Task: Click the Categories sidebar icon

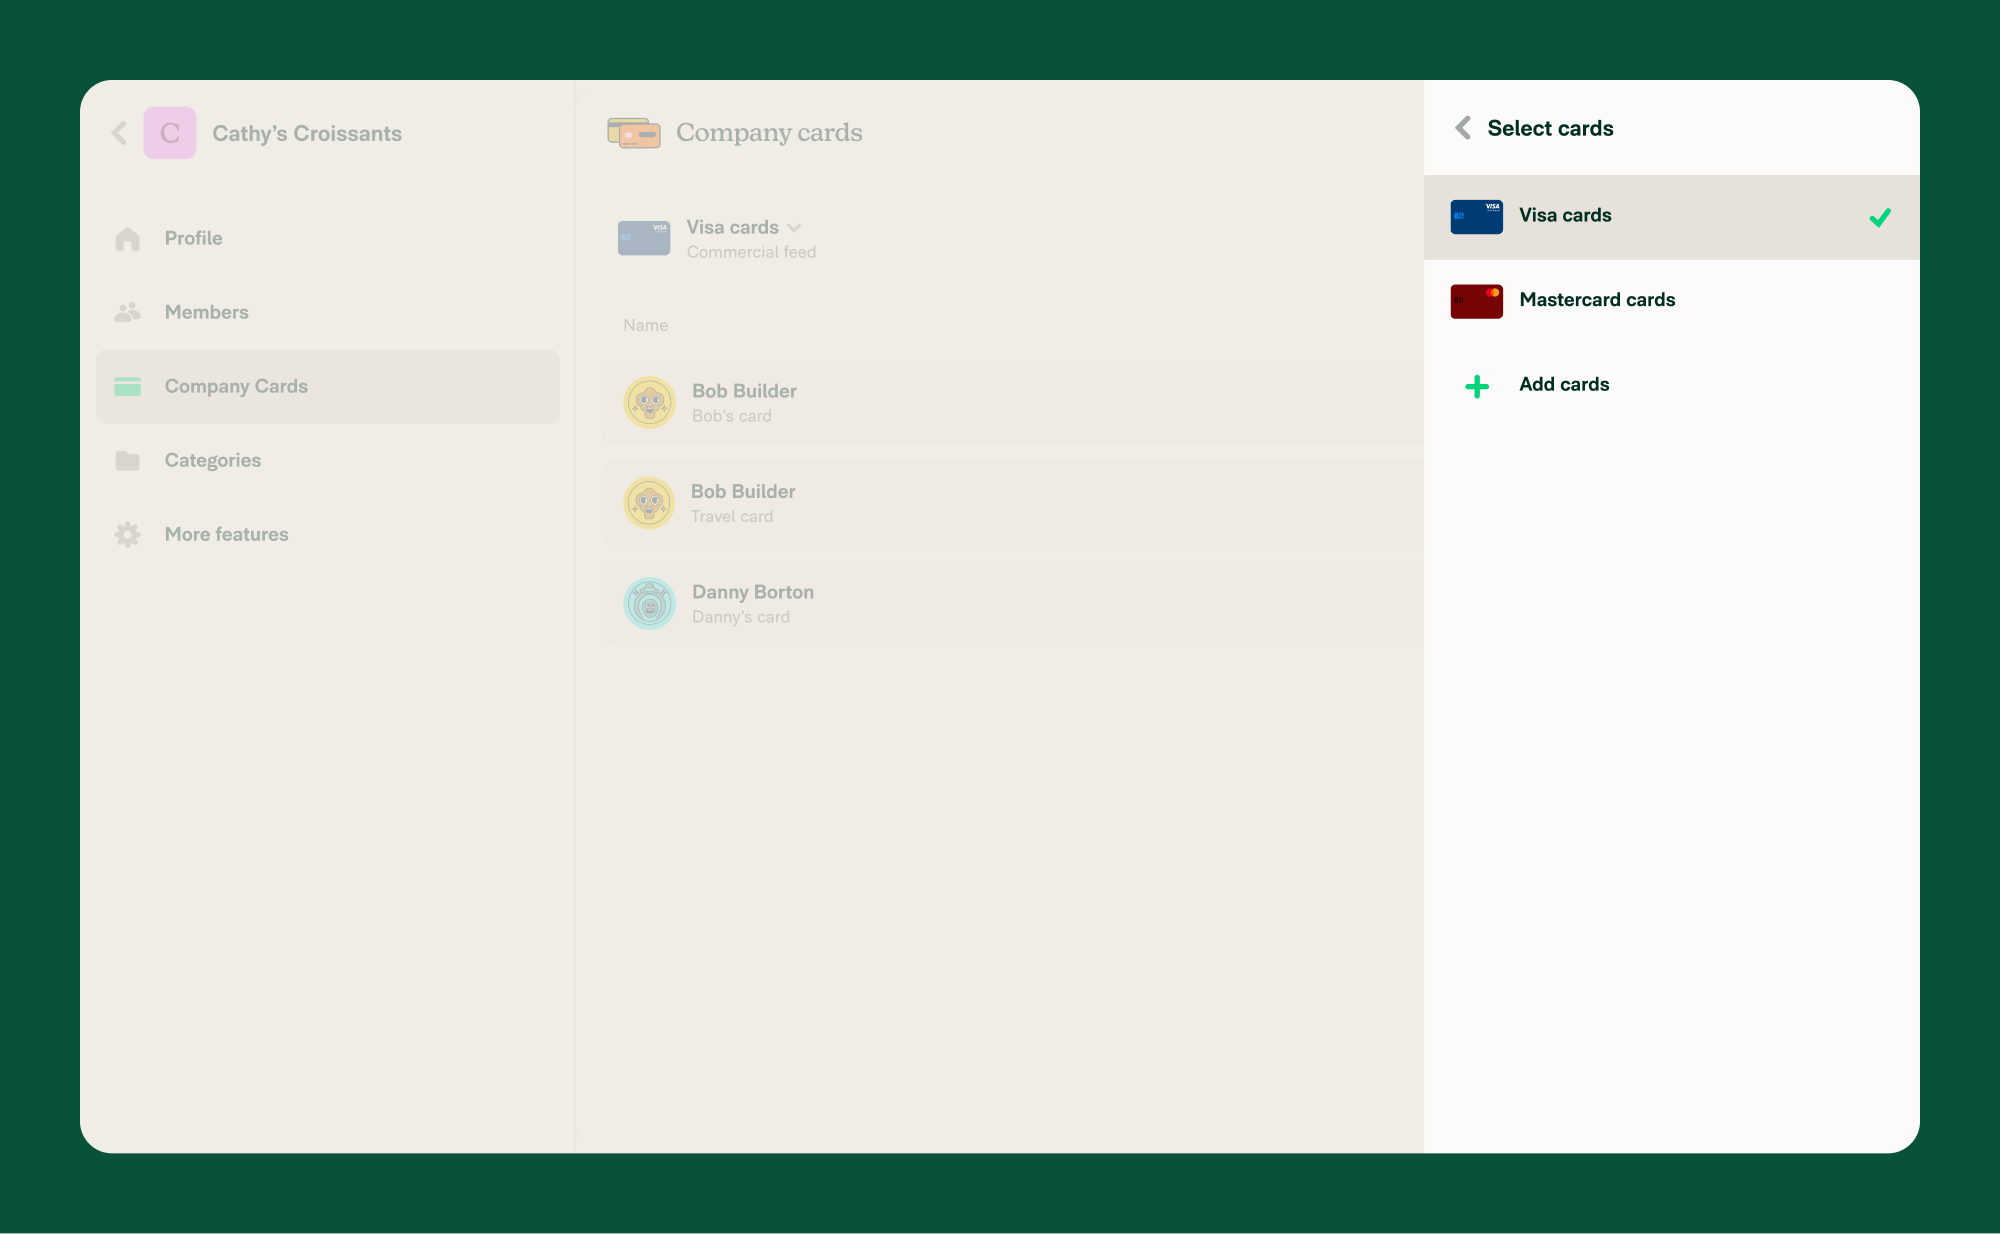Action: pyautogui.click(x=126, y=458)
